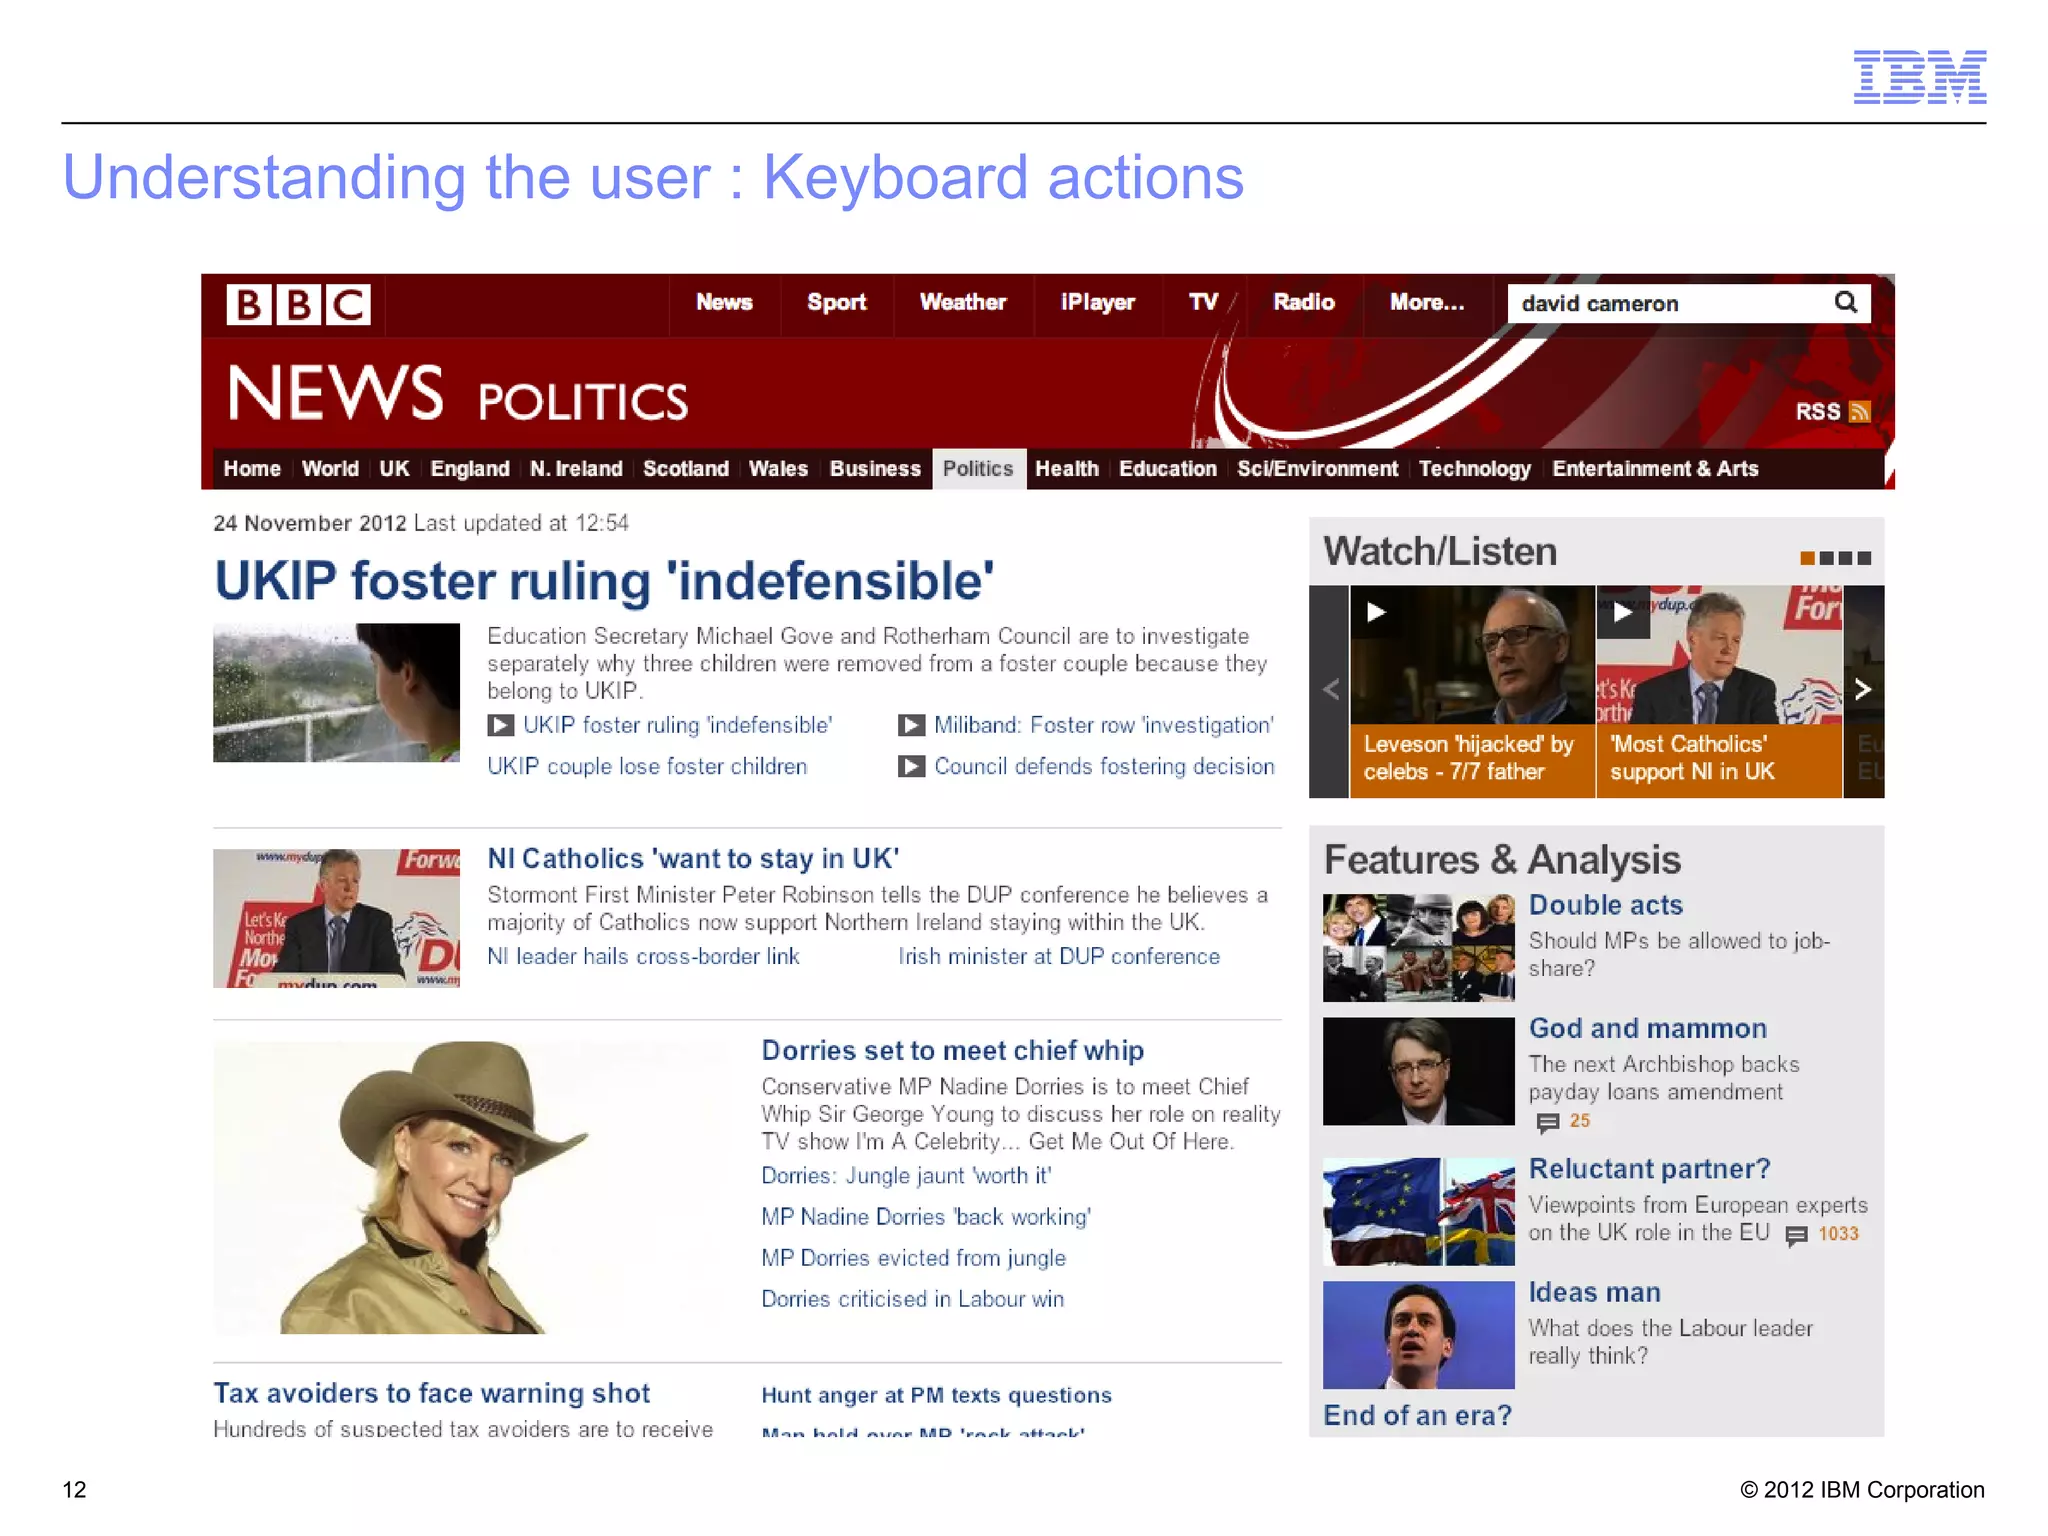
Task: Open NI leader hails cross-border link
Action: click(643, 956)
